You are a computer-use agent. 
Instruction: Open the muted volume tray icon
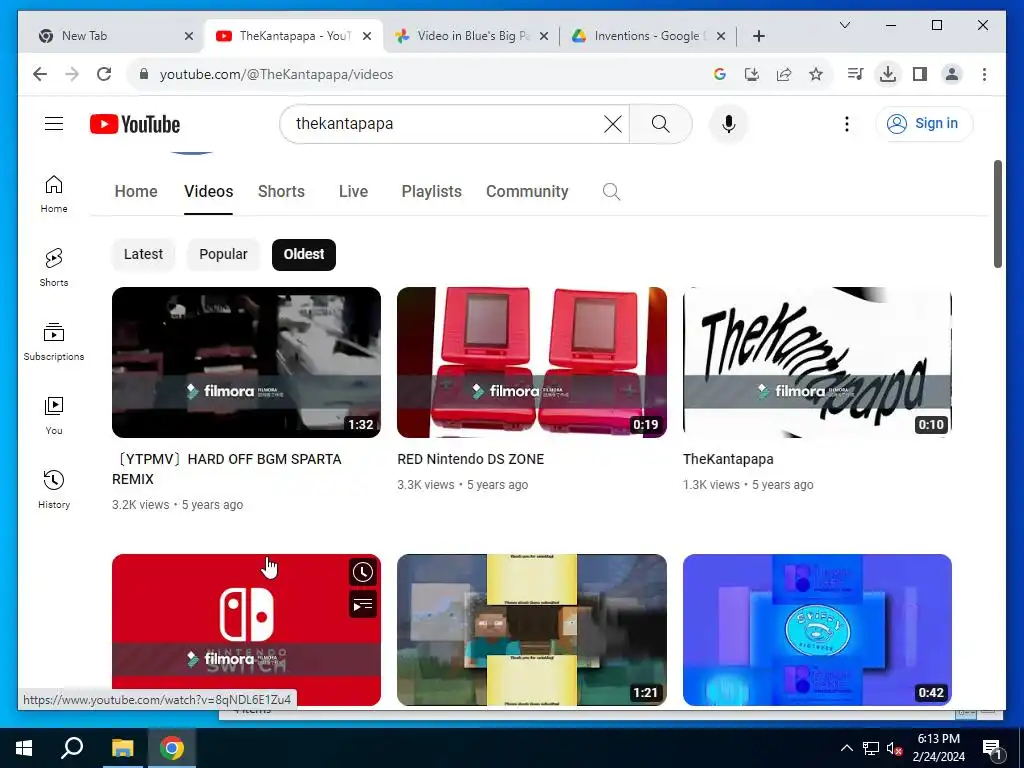click(894, 748)
